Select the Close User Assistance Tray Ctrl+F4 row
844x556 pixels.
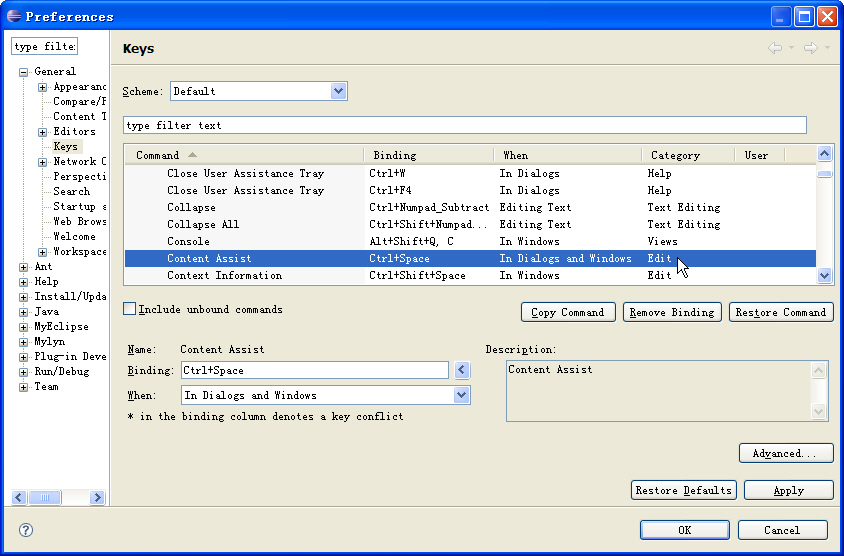coord(470,191)
